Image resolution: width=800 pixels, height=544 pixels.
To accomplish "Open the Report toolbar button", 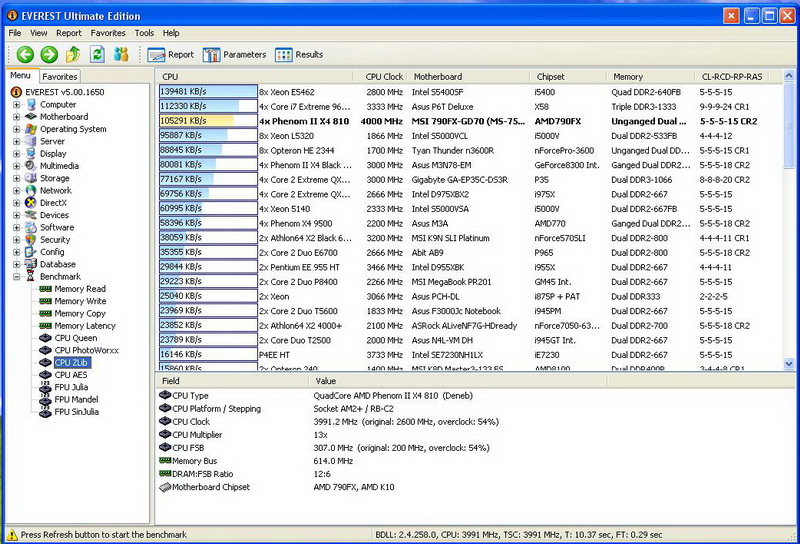I will [x=171, y=55].
